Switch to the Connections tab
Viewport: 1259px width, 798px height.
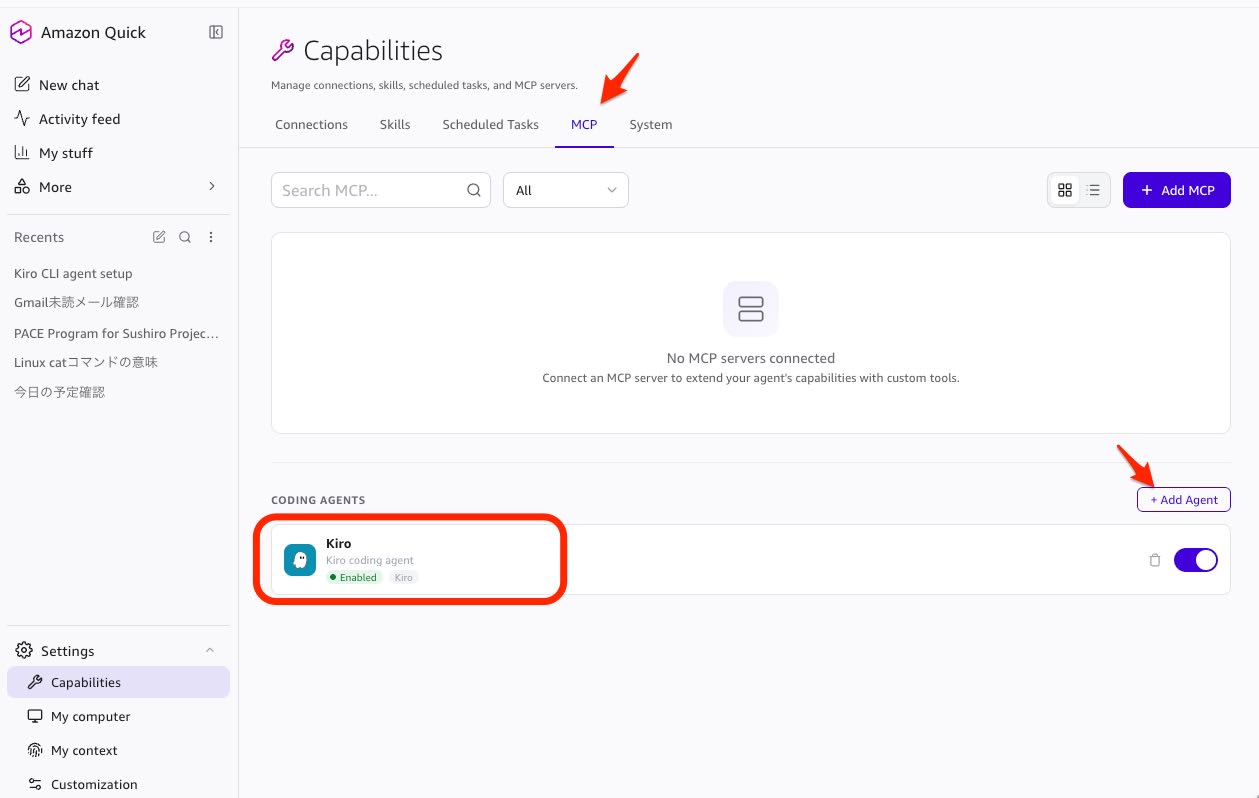311,125
